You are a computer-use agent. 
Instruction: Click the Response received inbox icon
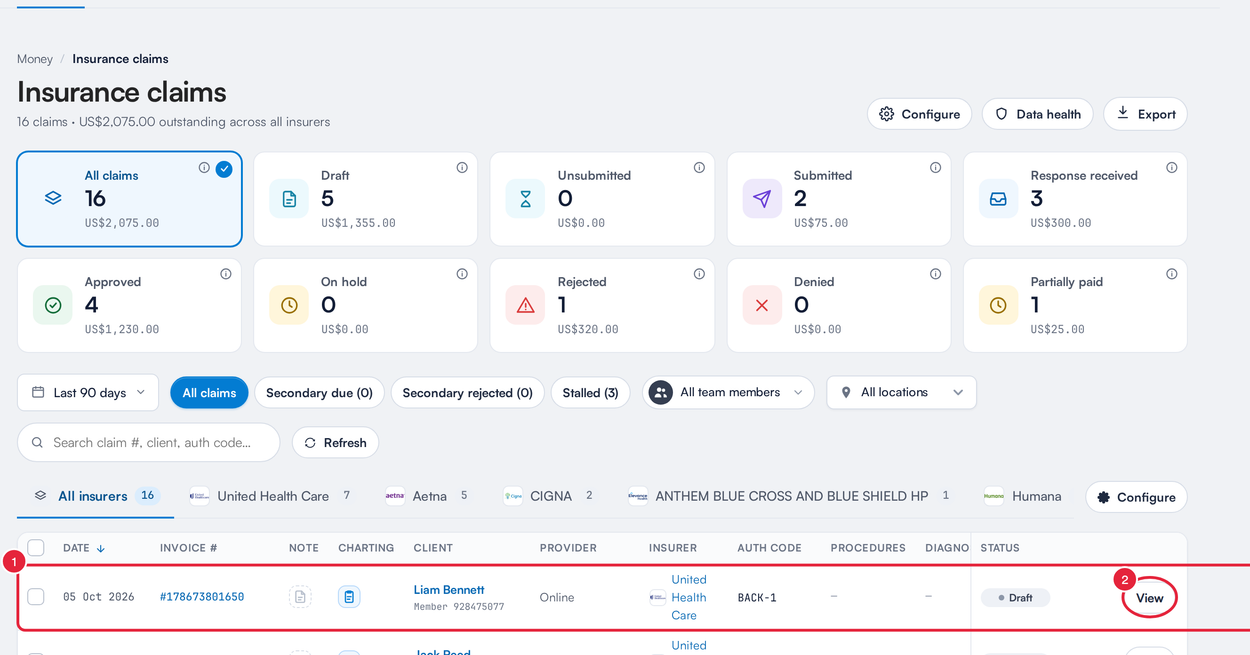tap(998, 199)
